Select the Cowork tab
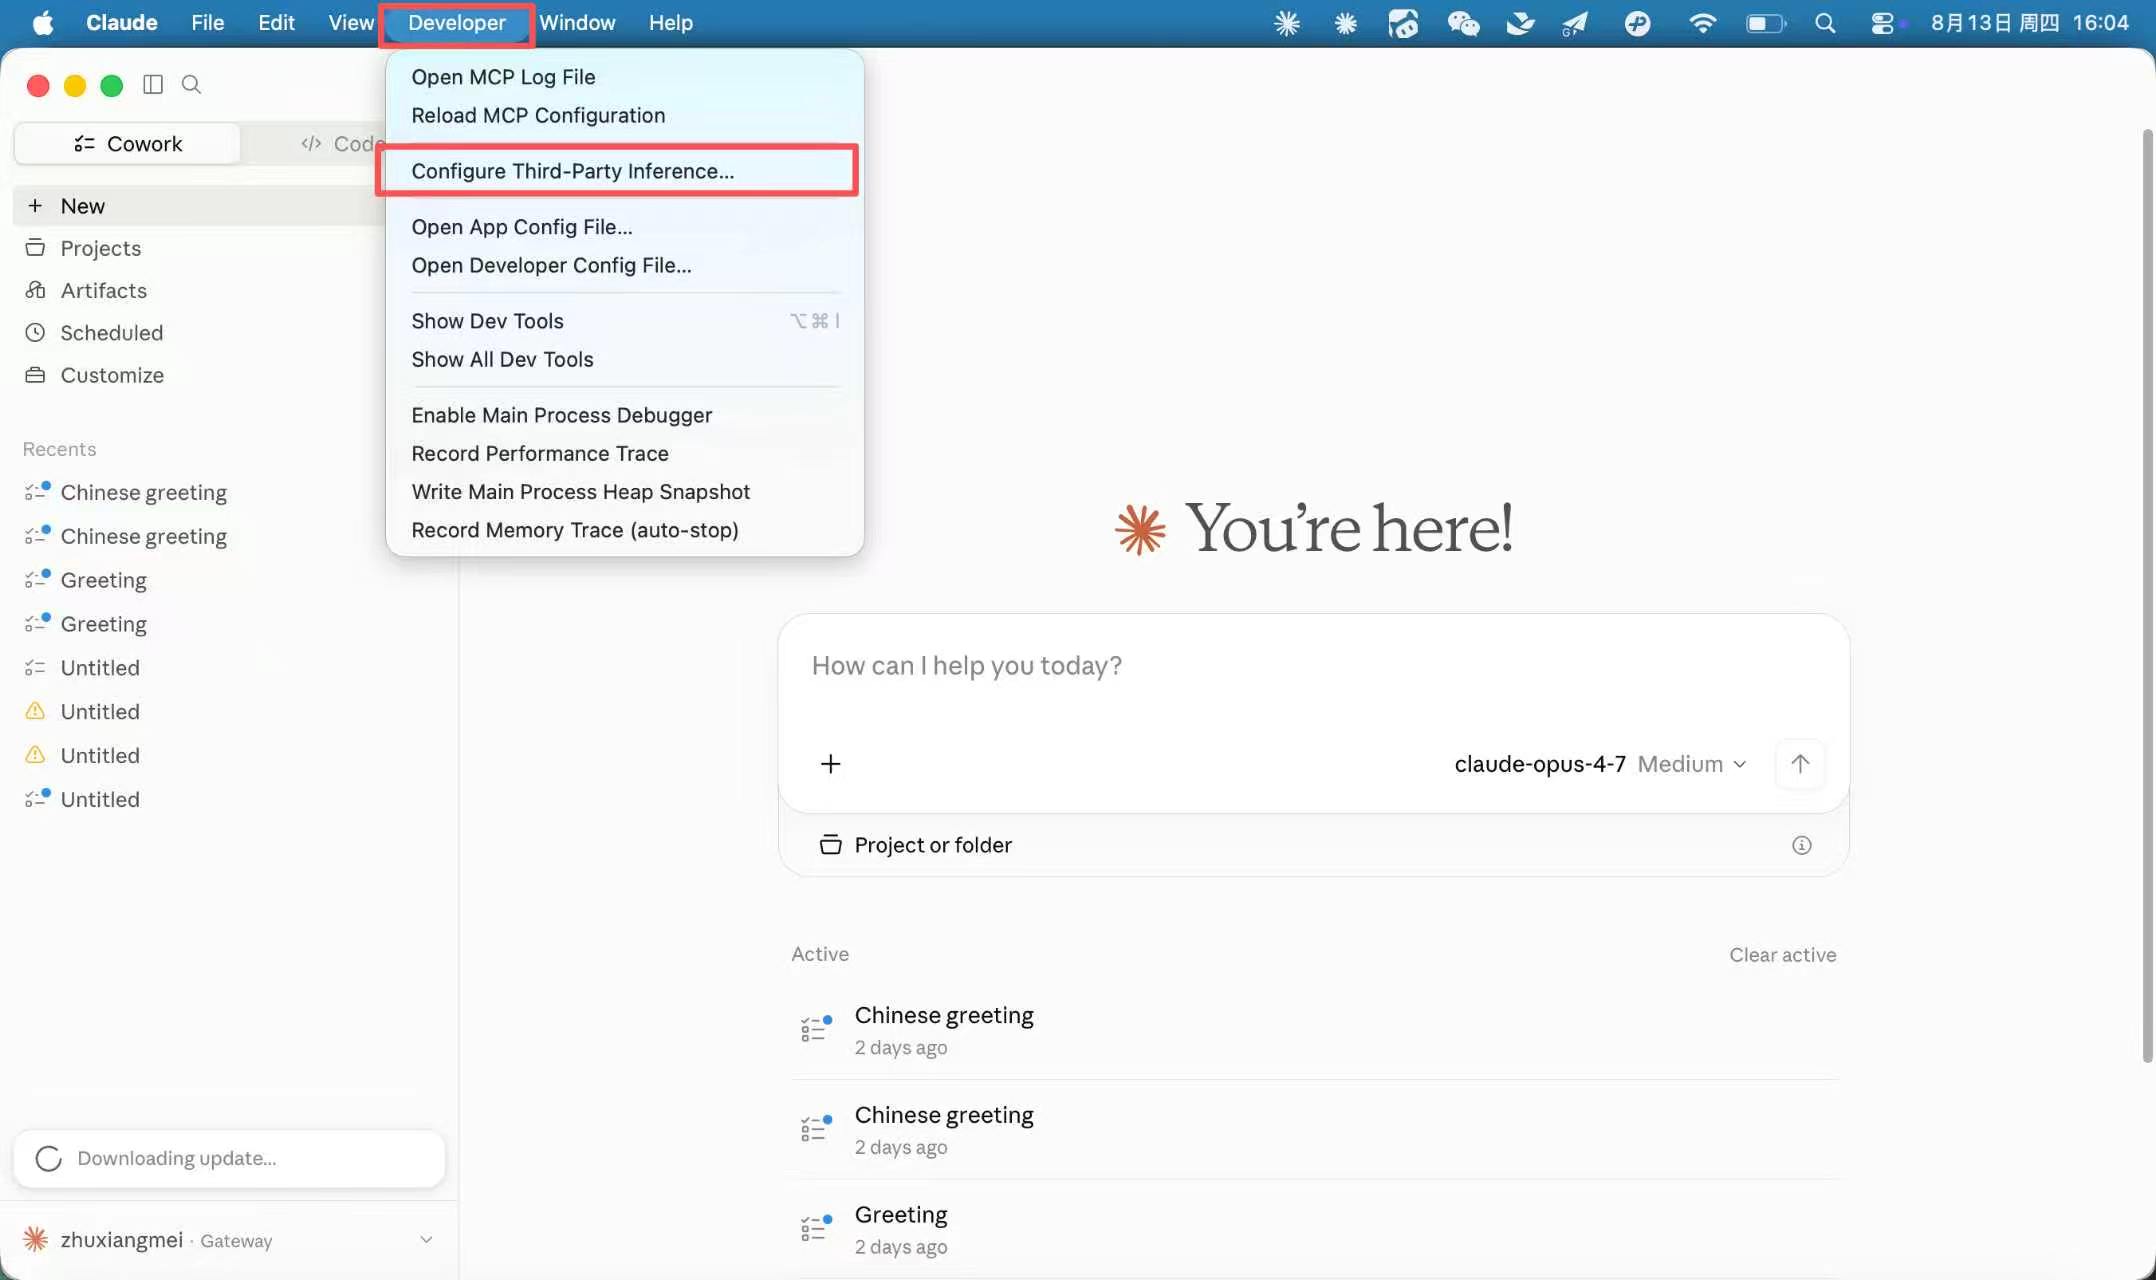 coord(128,143)
